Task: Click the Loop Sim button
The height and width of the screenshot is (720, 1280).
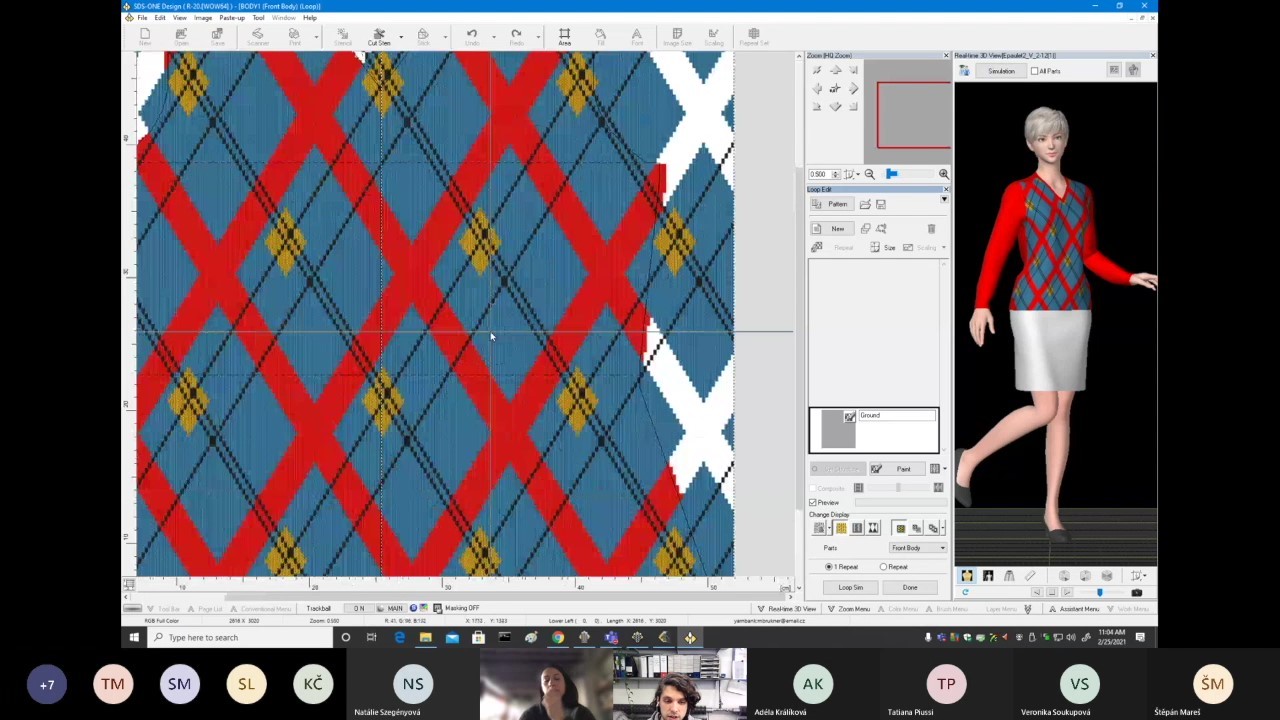Action: pos(851,587)
